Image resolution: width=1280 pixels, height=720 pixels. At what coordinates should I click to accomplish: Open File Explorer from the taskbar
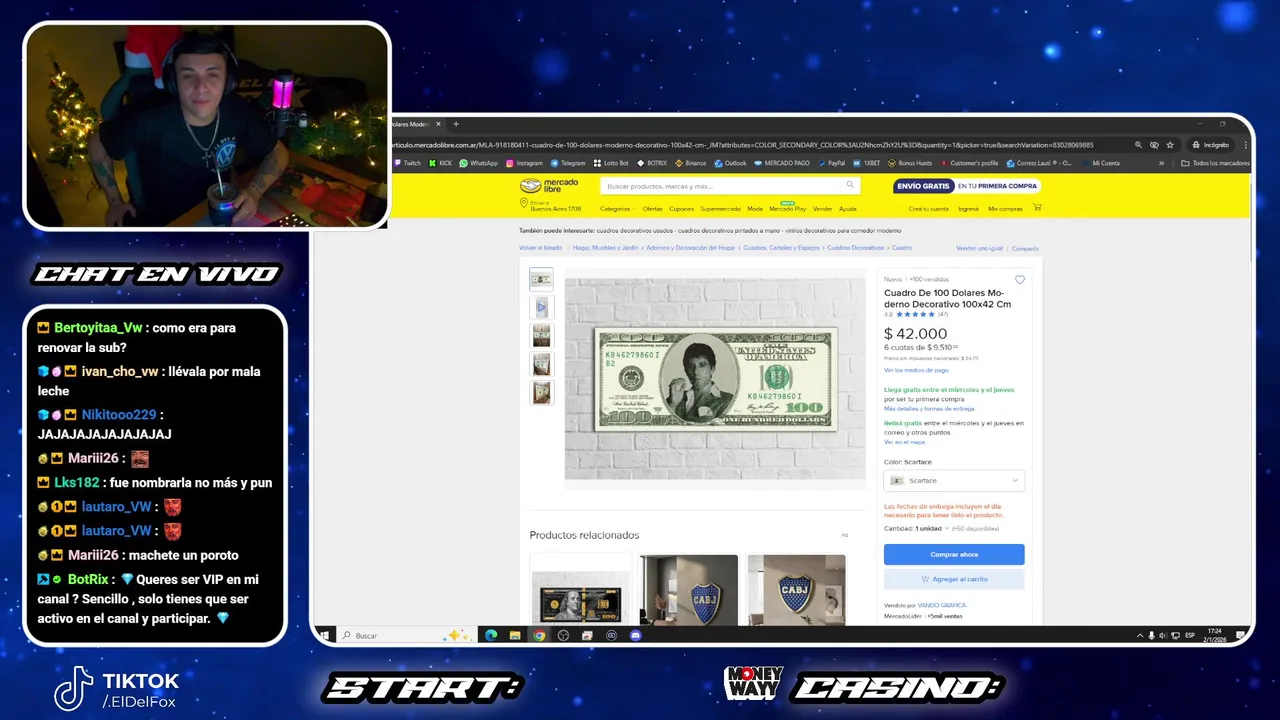tap(515, 635)
